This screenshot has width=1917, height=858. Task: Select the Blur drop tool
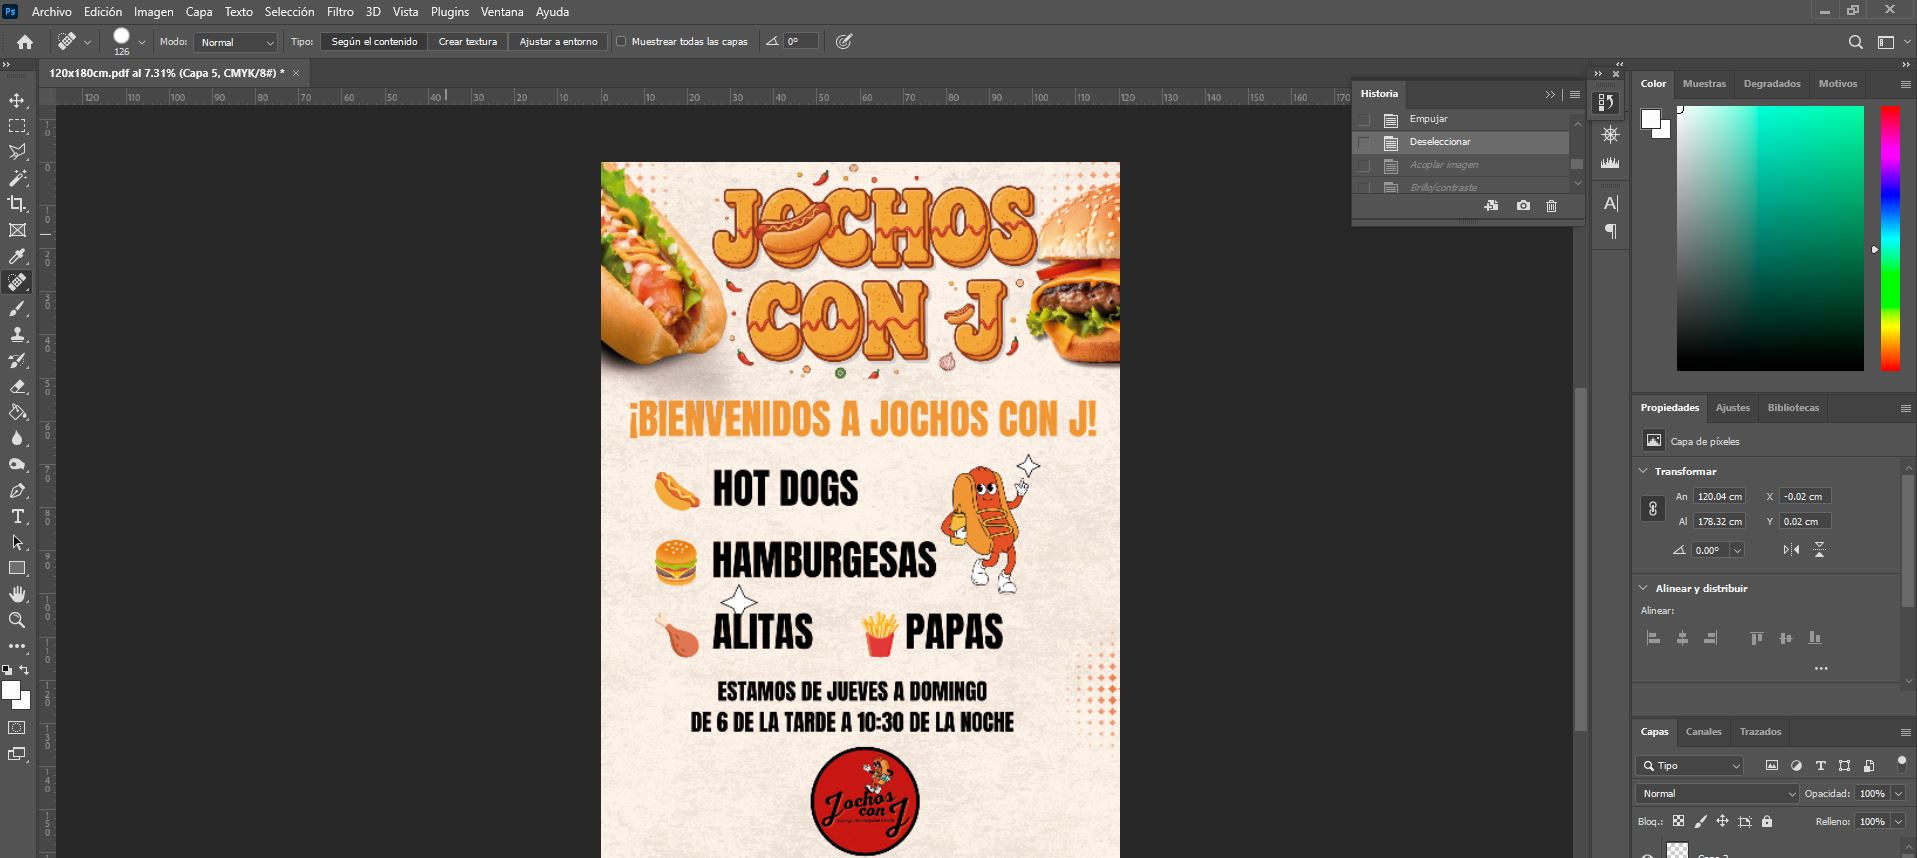17,438
